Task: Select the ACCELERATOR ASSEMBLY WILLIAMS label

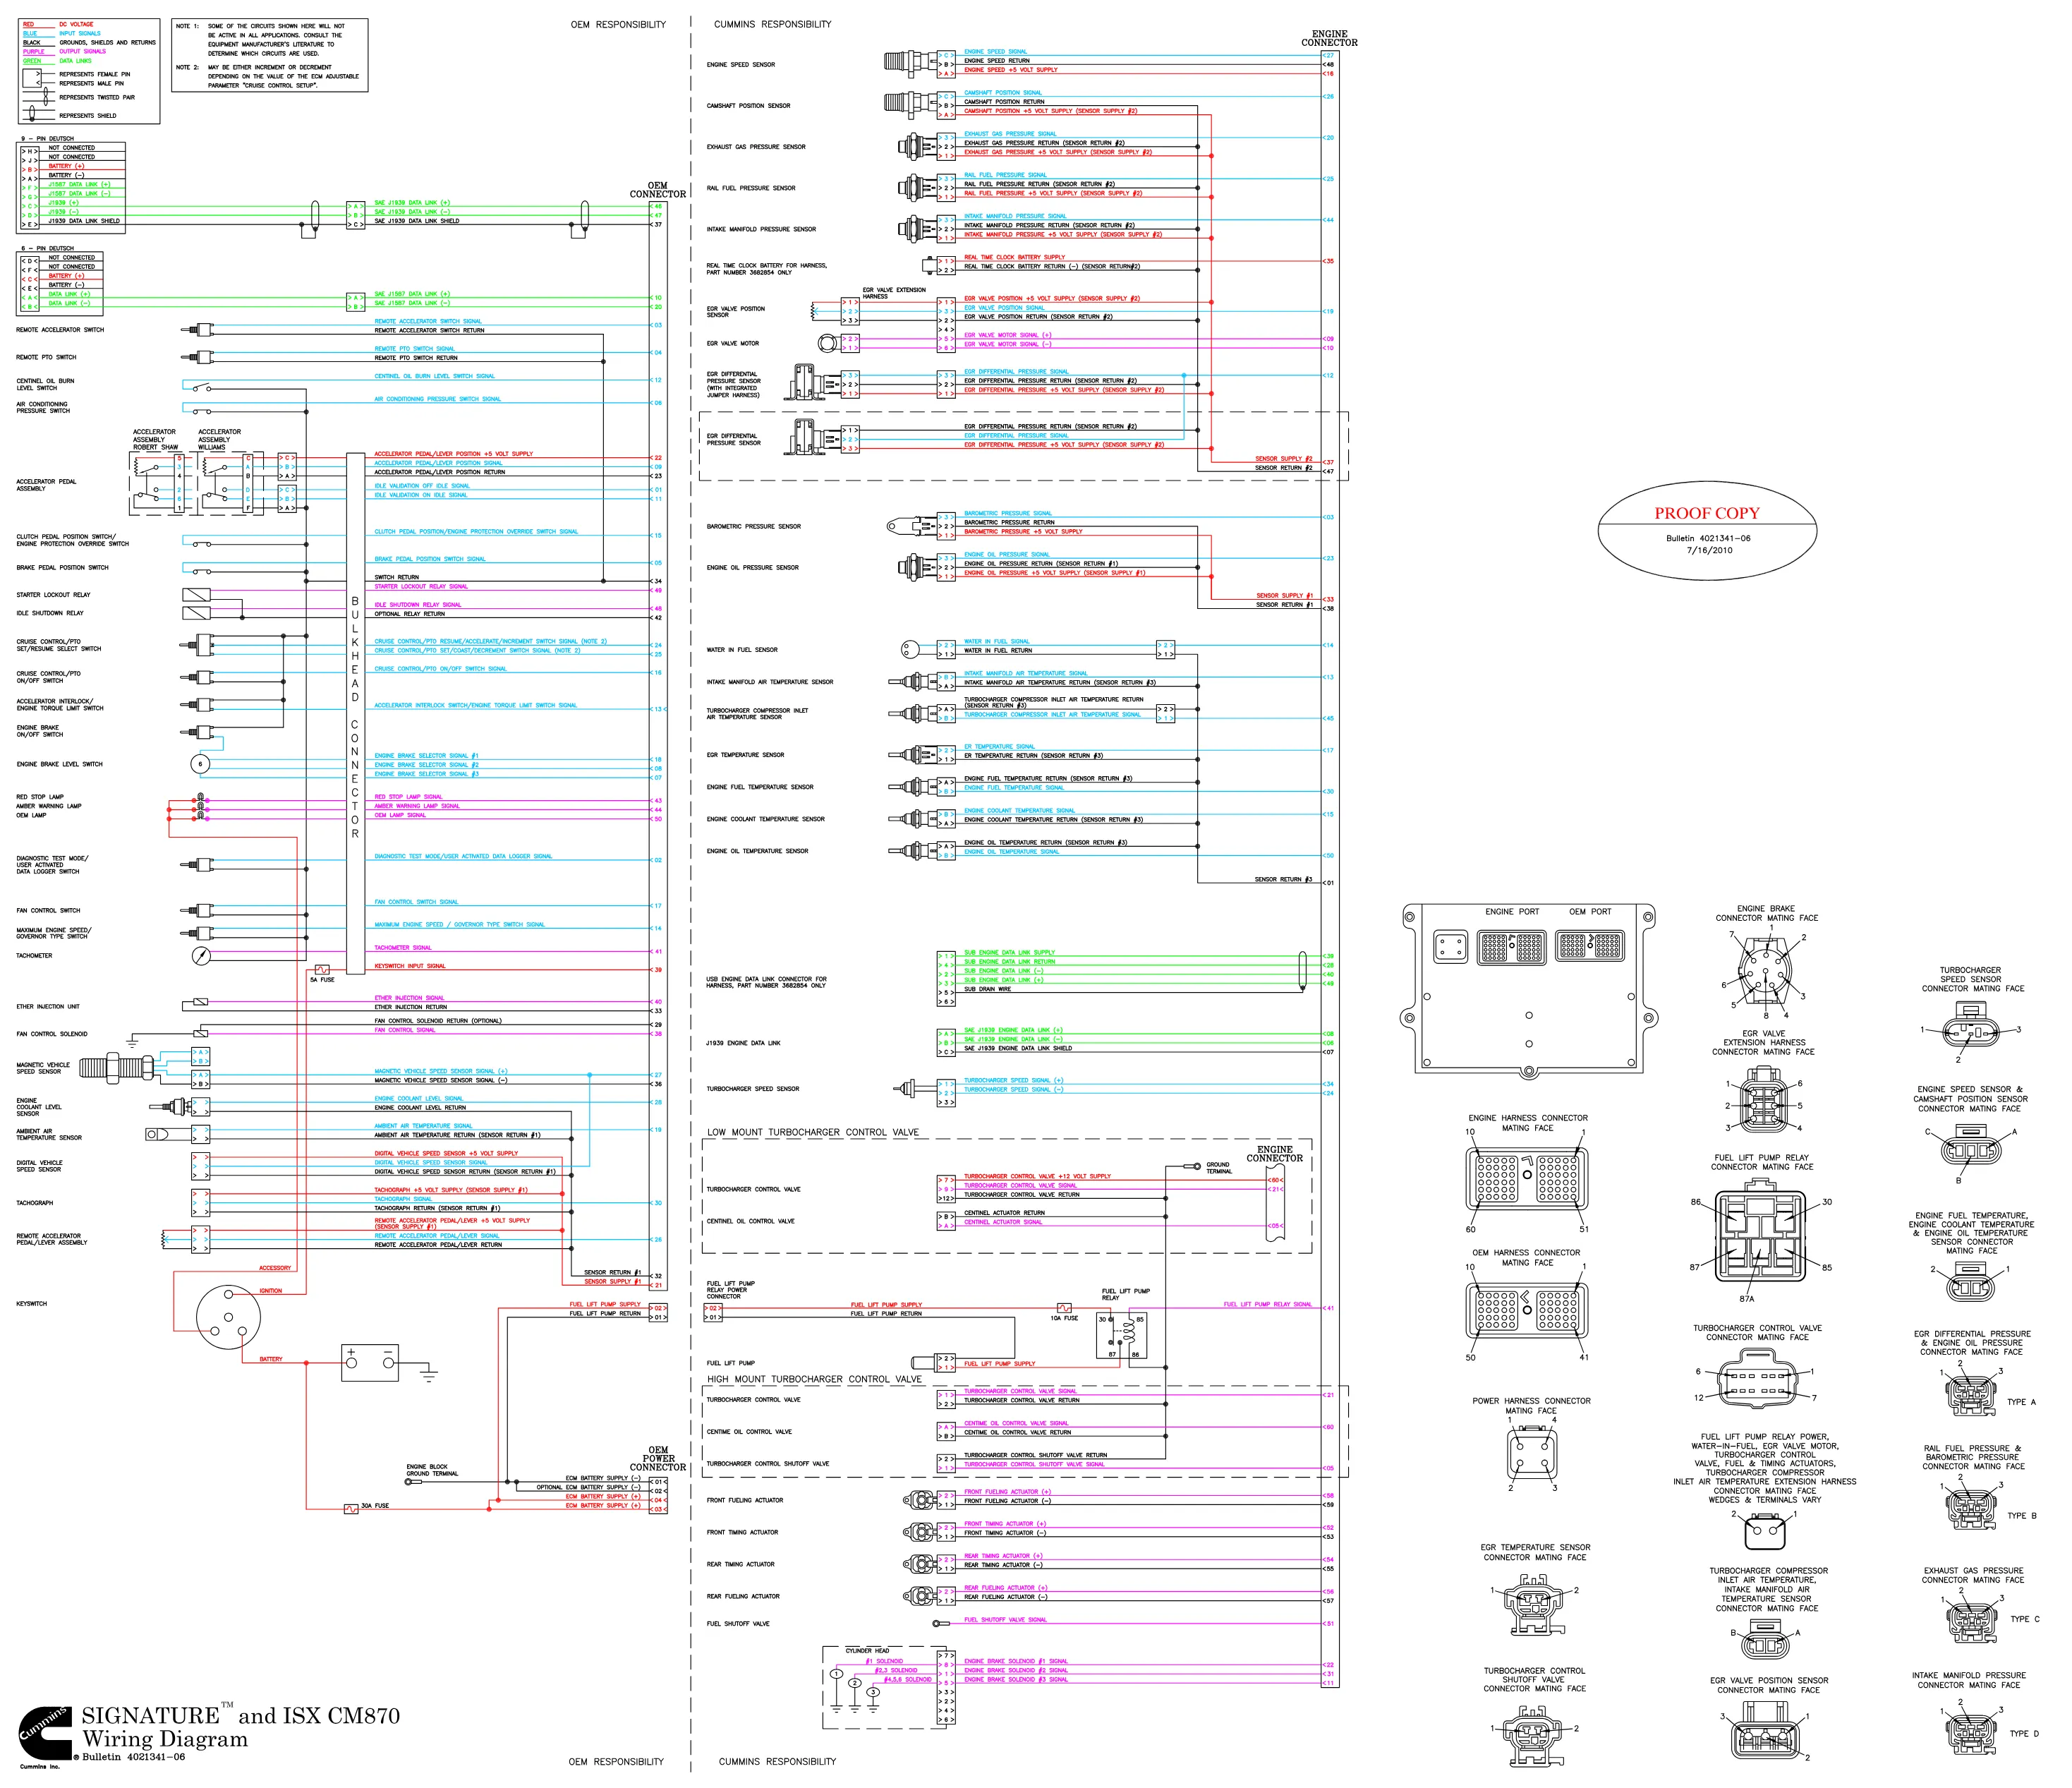Action: (x=219, y=440)
